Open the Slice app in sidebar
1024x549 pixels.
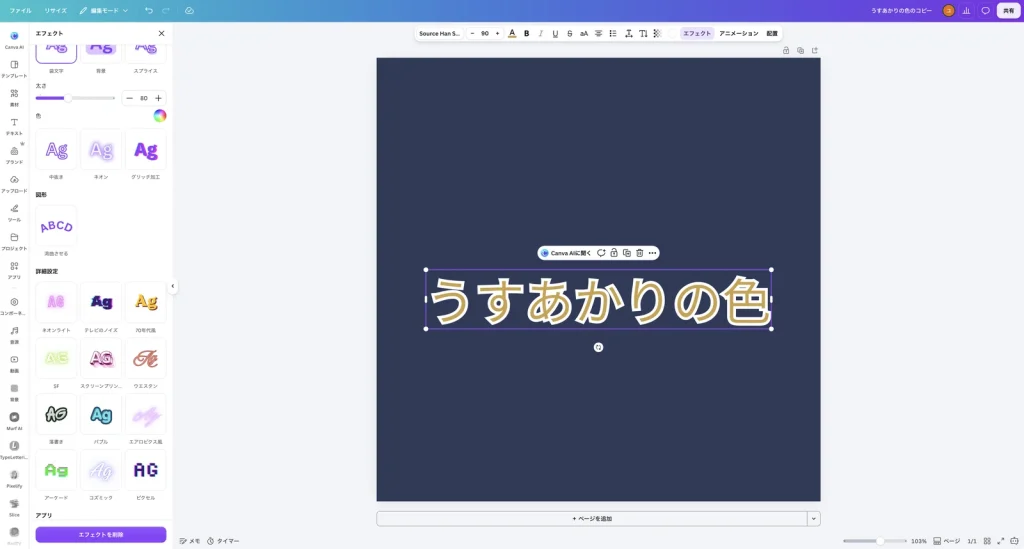pyautogui.click(x=14, y=507)
